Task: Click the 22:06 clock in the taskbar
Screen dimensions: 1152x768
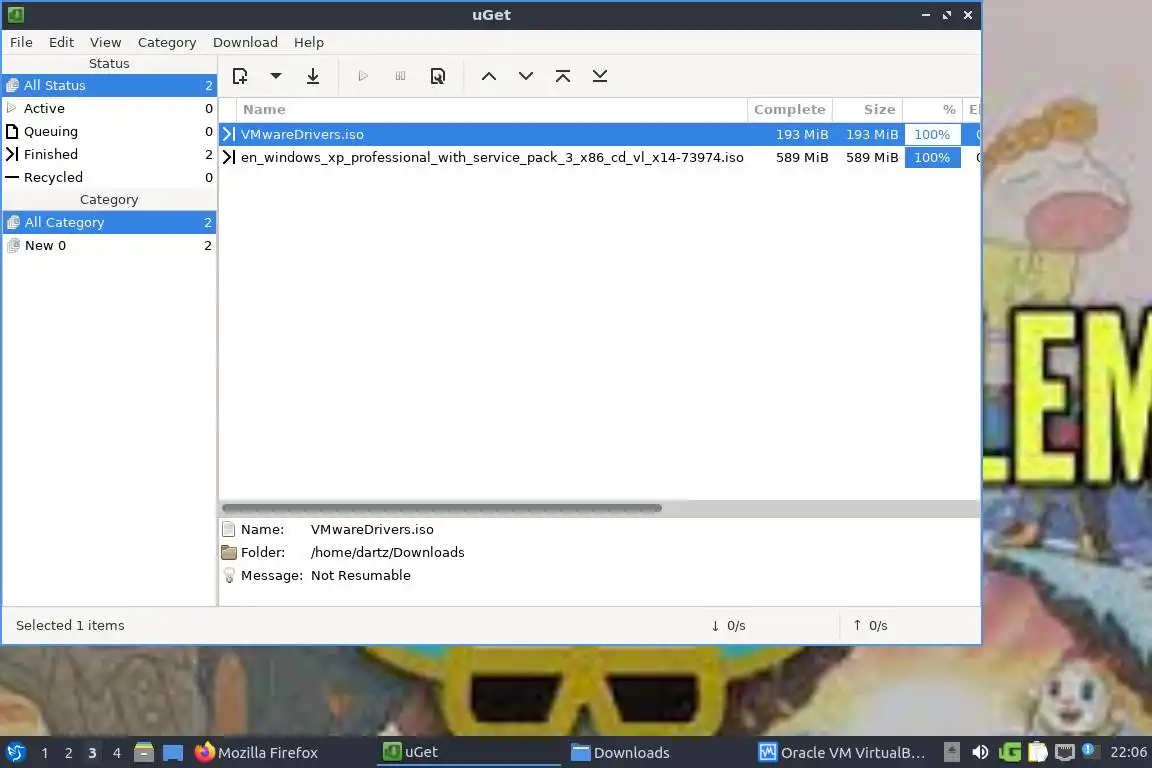Action: pyautogui.click(x=1128, y=753)
